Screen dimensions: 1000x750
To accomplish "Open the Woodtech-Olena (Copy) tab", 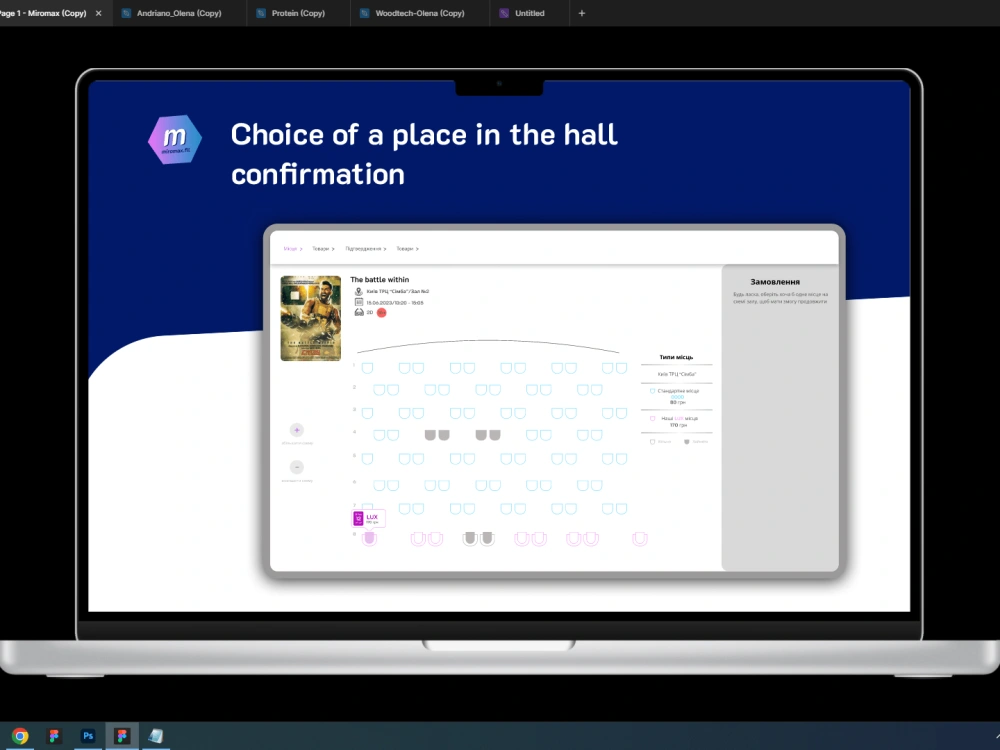I will coord(420,13).
